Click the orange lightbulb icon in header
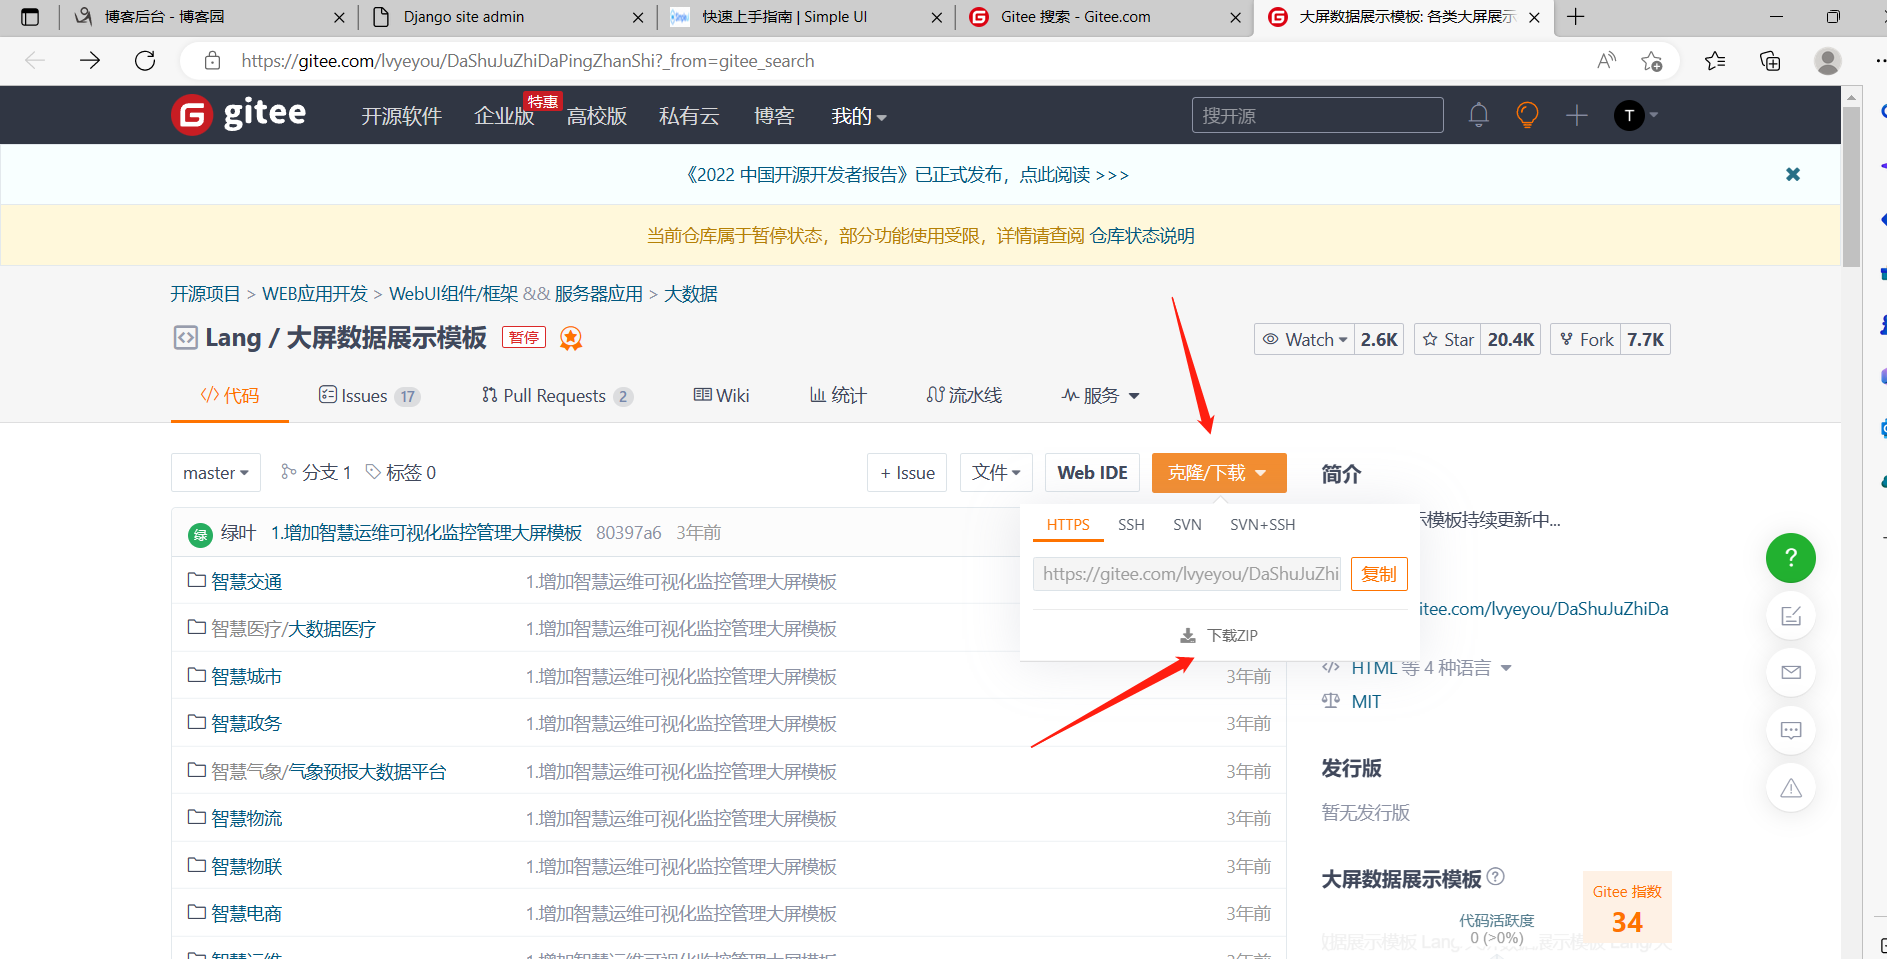The width and height of the screenshot is (1887, 959). coord(1527,115)
